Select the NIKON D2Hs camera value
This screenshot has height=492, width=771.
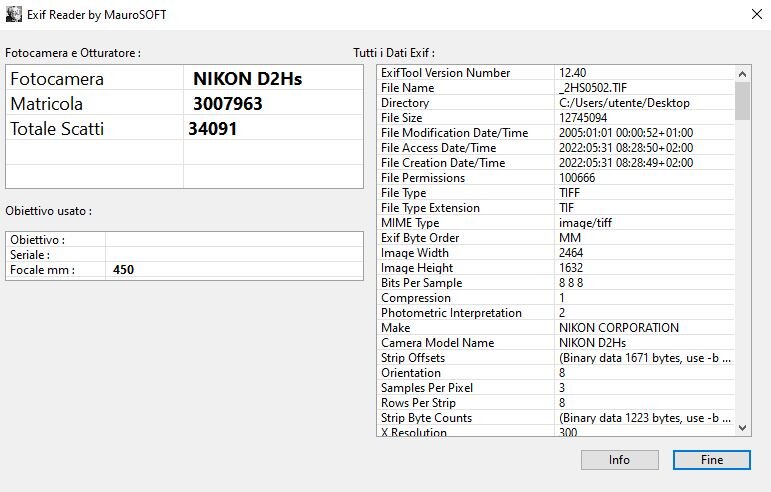[x=247, y=79]
